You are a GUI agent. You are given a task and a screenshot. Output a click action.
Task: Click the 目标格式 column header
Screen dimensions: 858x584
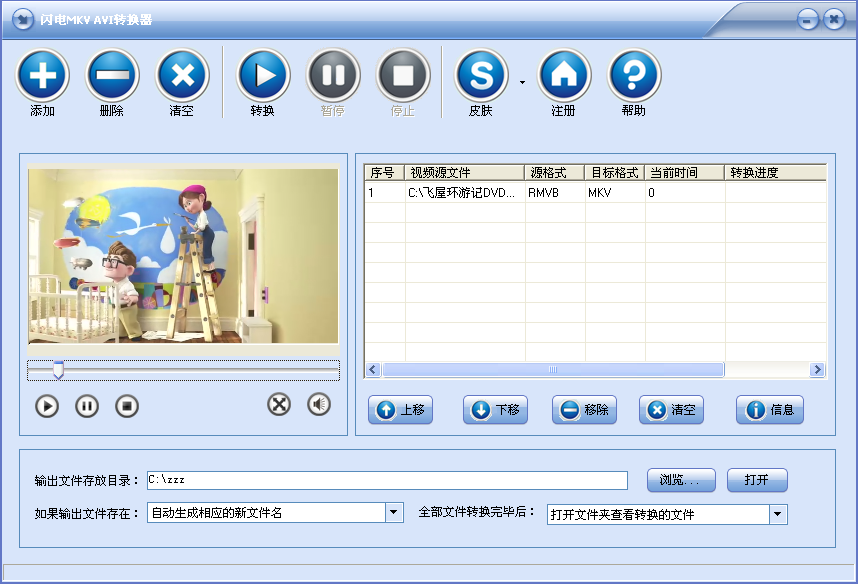[614, 172]
